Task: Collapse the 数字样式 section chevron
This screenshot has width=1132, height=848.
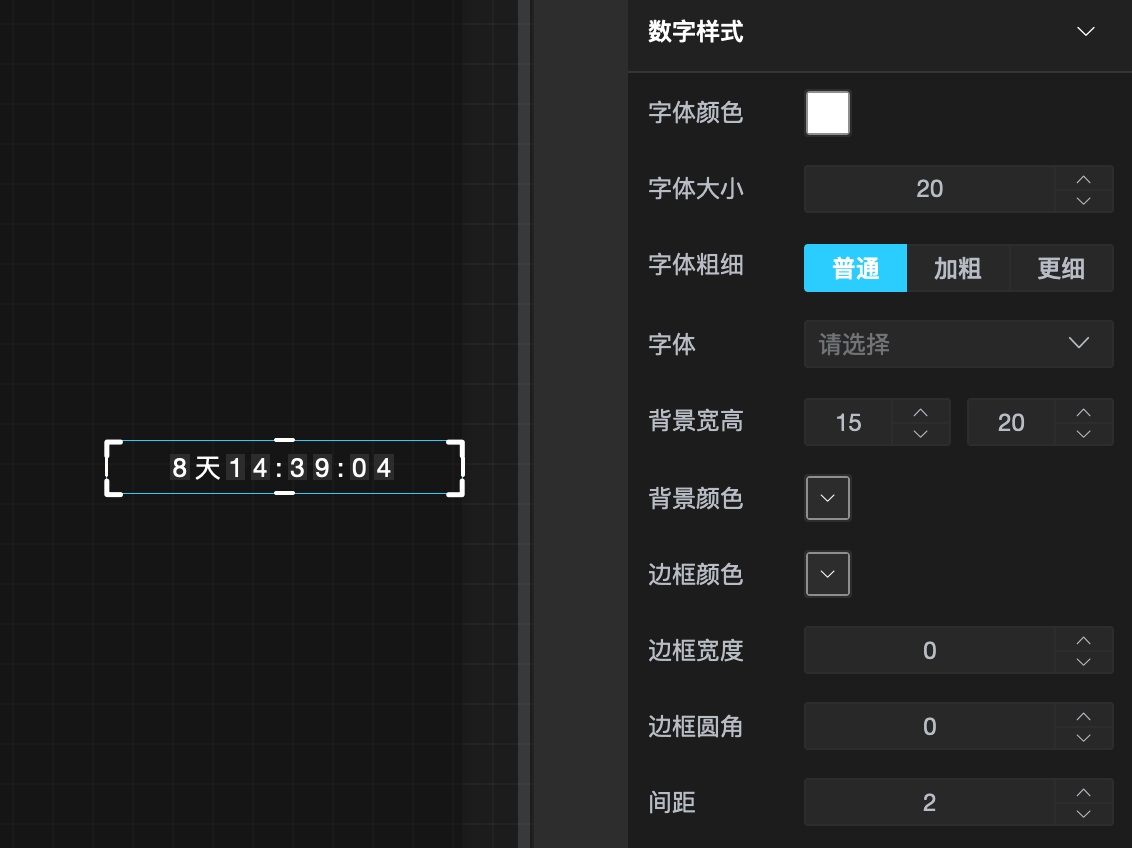Action: (1085, 32)
